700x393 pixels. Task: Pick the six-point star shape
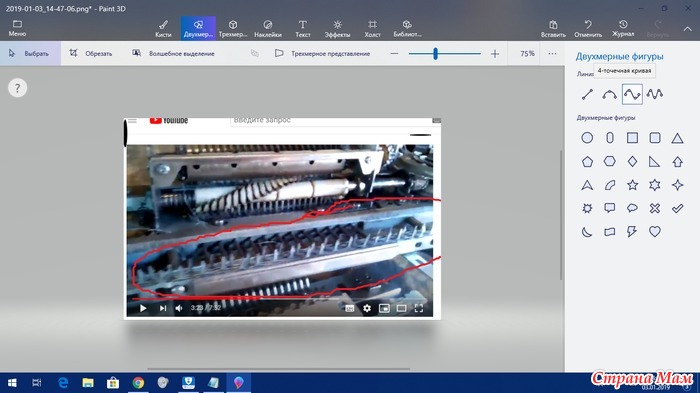[x=655, y=185]
